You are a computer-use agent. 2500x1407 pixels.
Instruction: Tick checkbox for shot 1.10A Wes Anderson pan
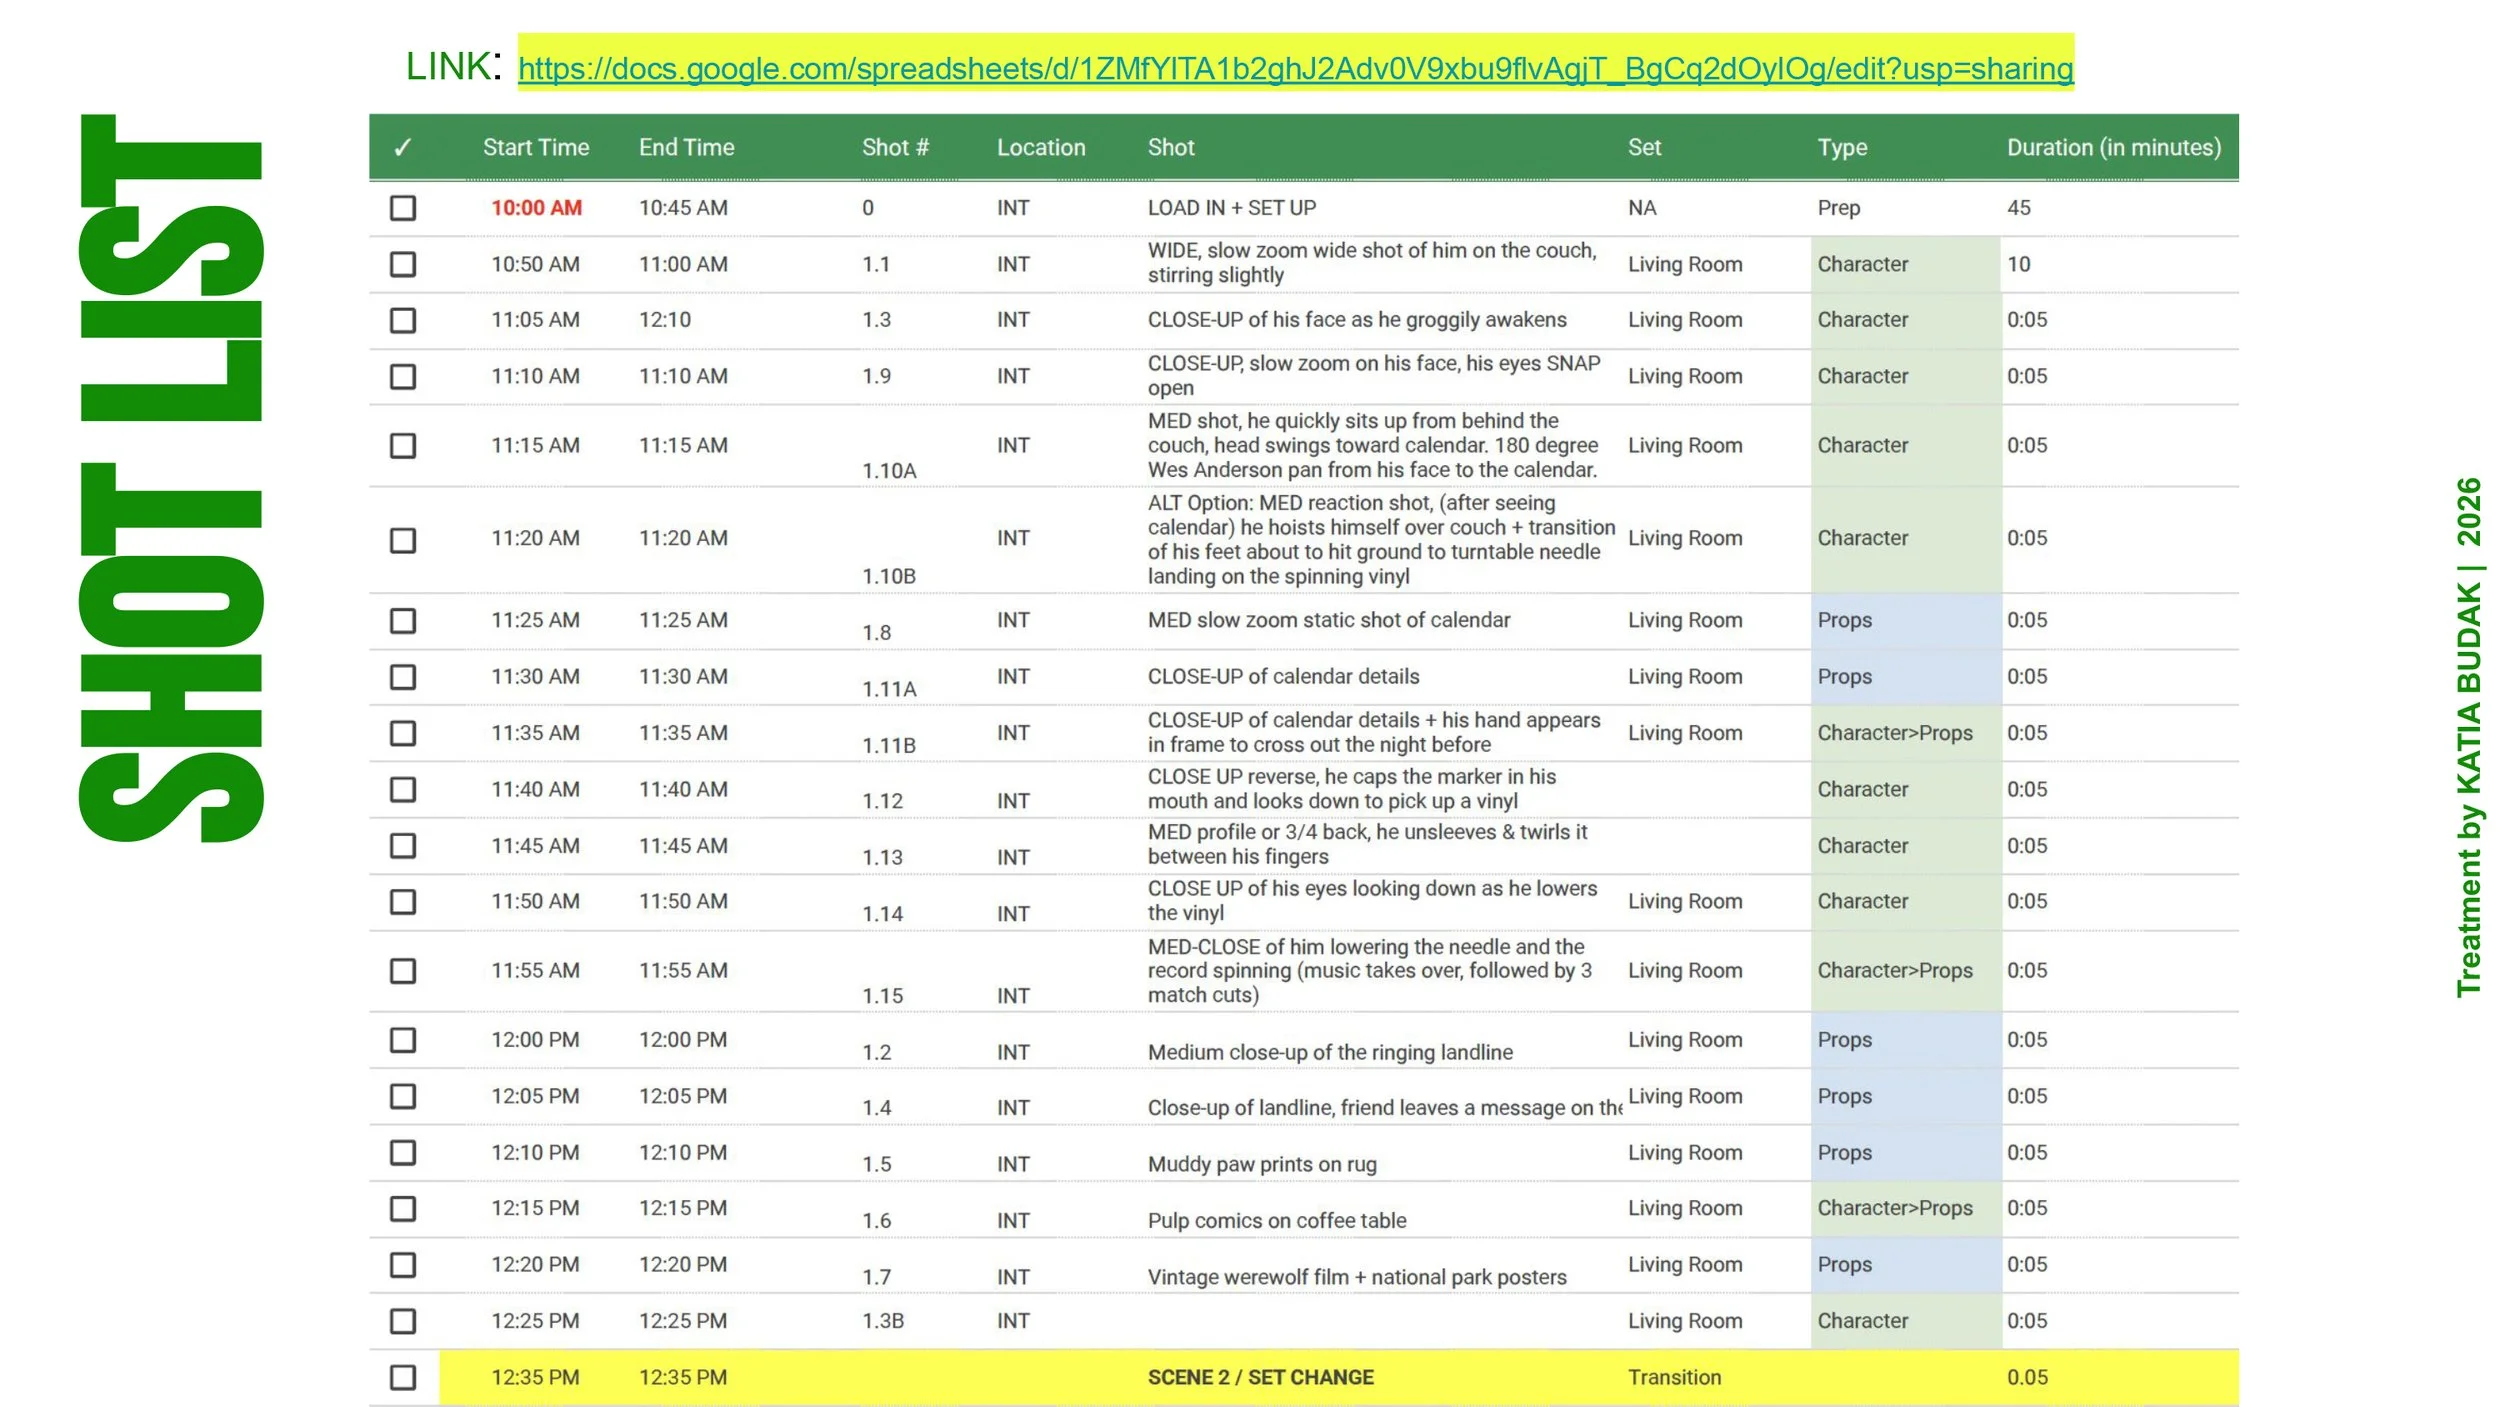point(403,446)
